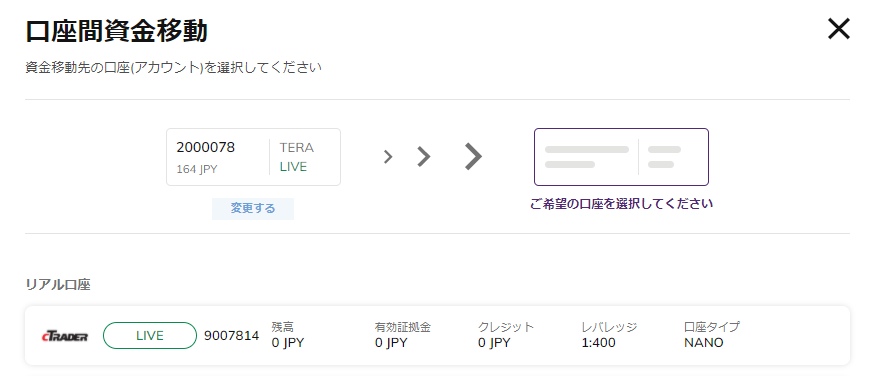870x376 pixels.
Task: Click the 164 JPY balance text
Action: click(197, 169)
